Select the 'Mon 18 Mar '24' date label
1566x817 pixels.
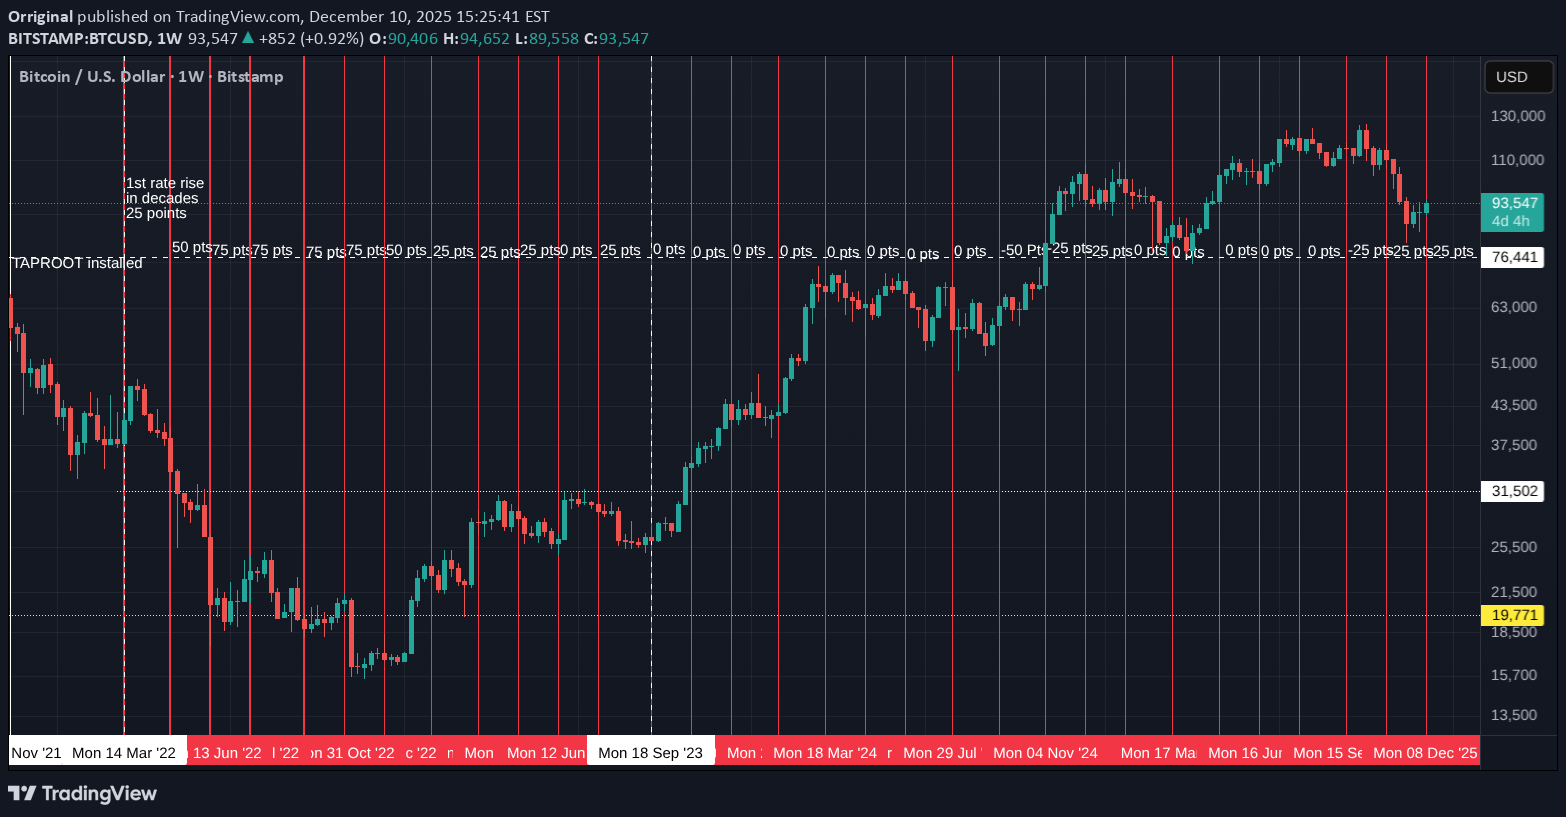pyautogui.click(x=825, y=753)
